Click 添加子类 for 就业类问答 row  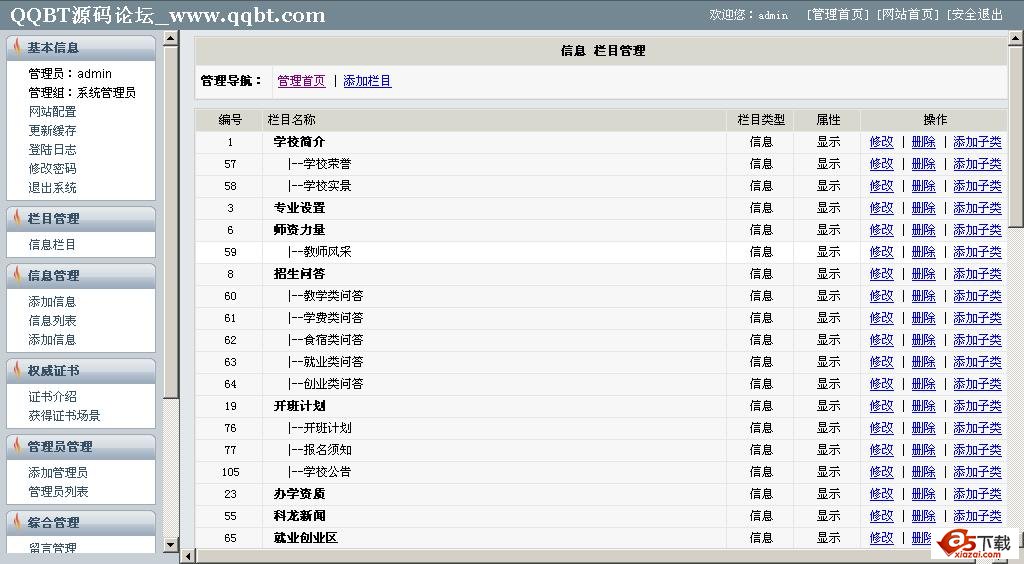(977, 362)
